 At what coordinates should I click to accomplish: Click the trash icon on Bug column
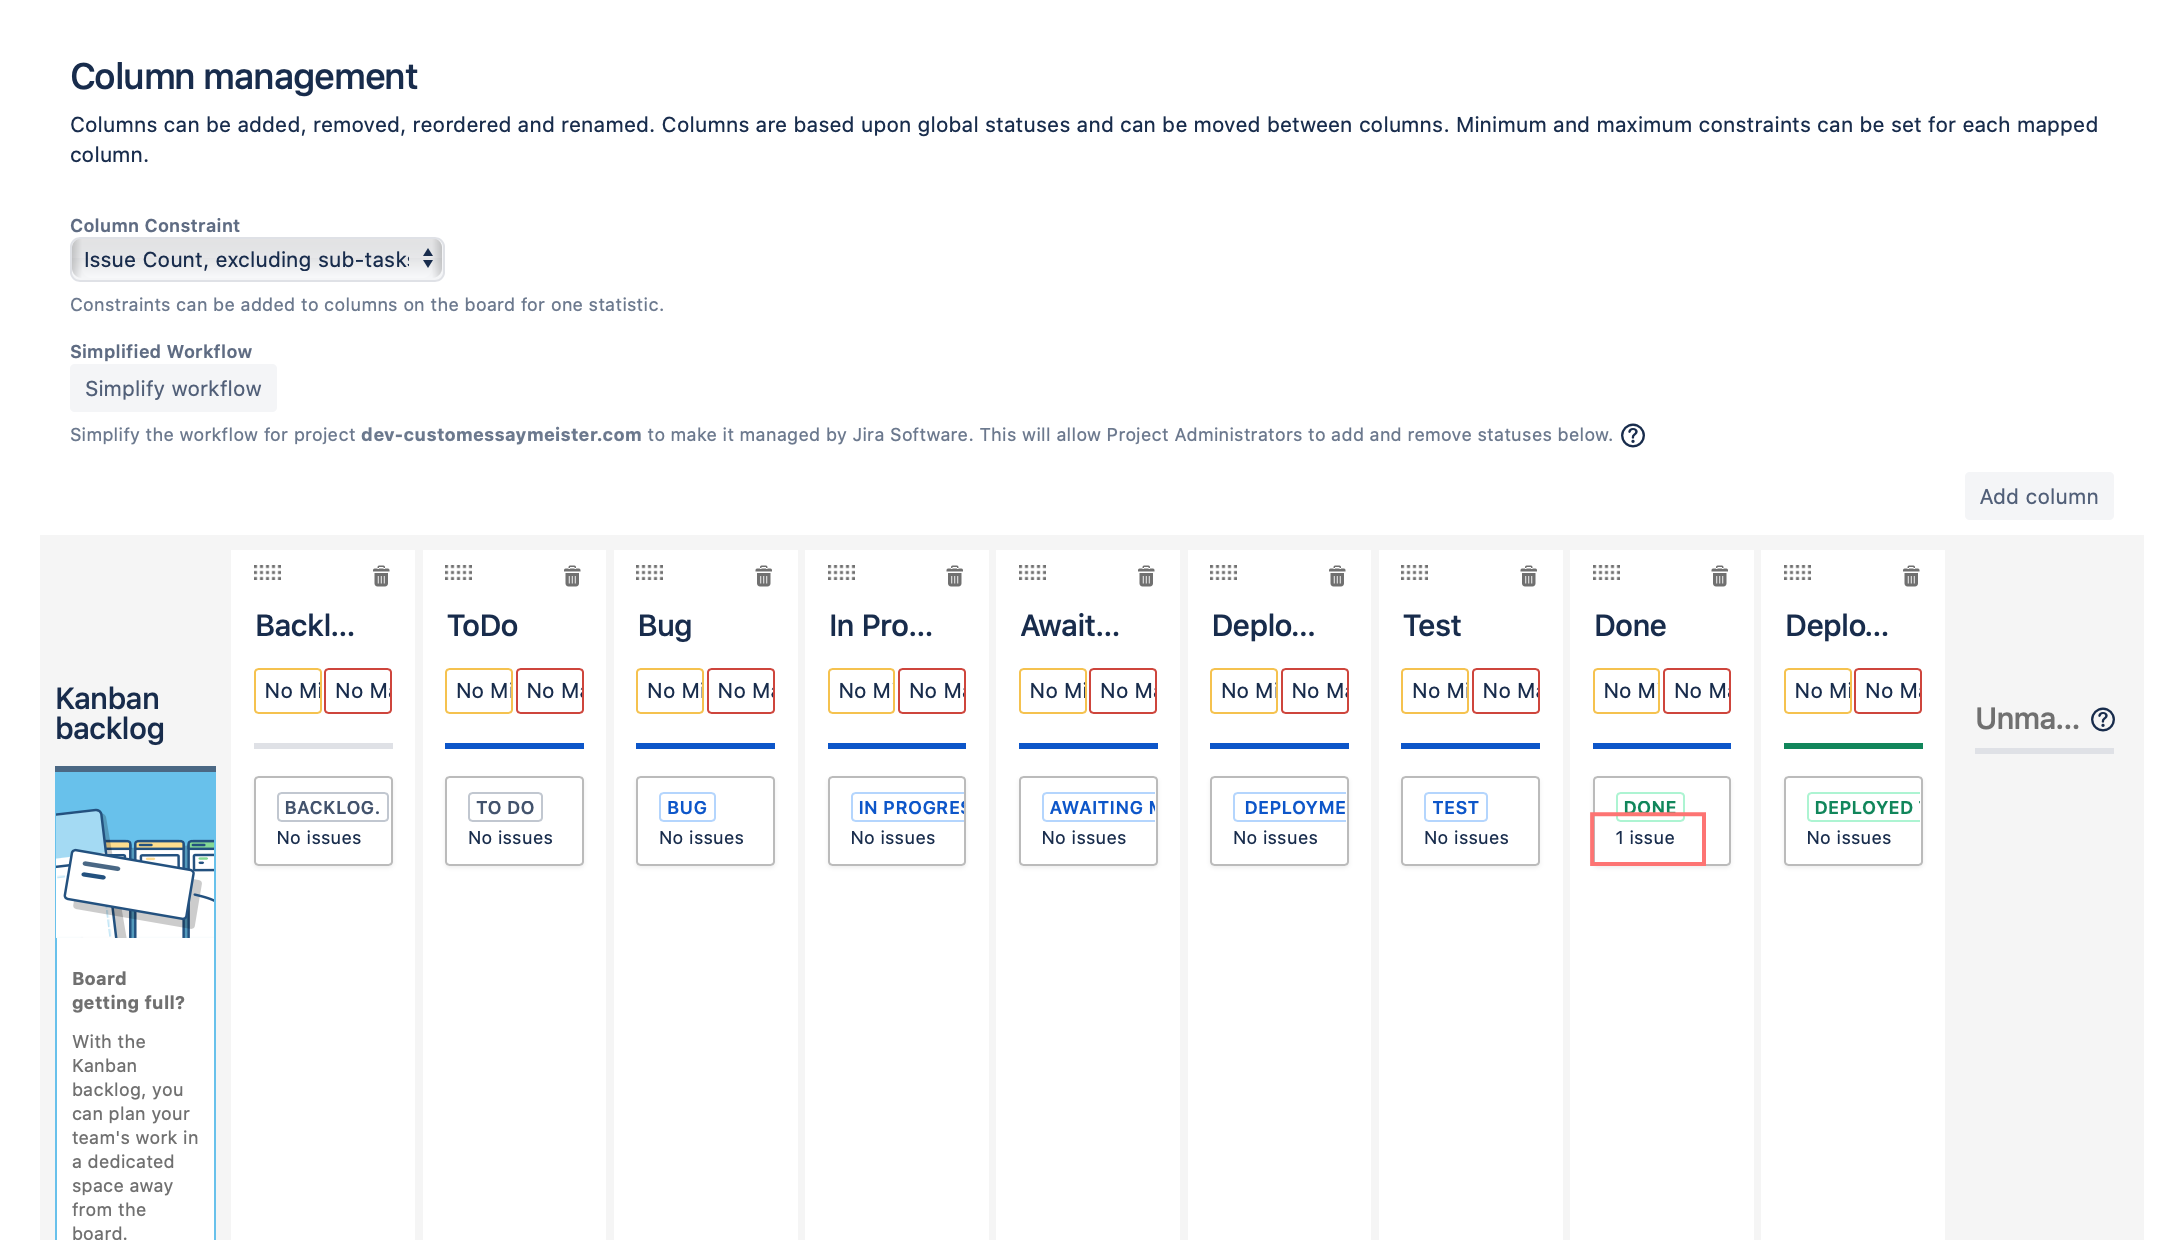pyautogui.click(x=763, y=576)
